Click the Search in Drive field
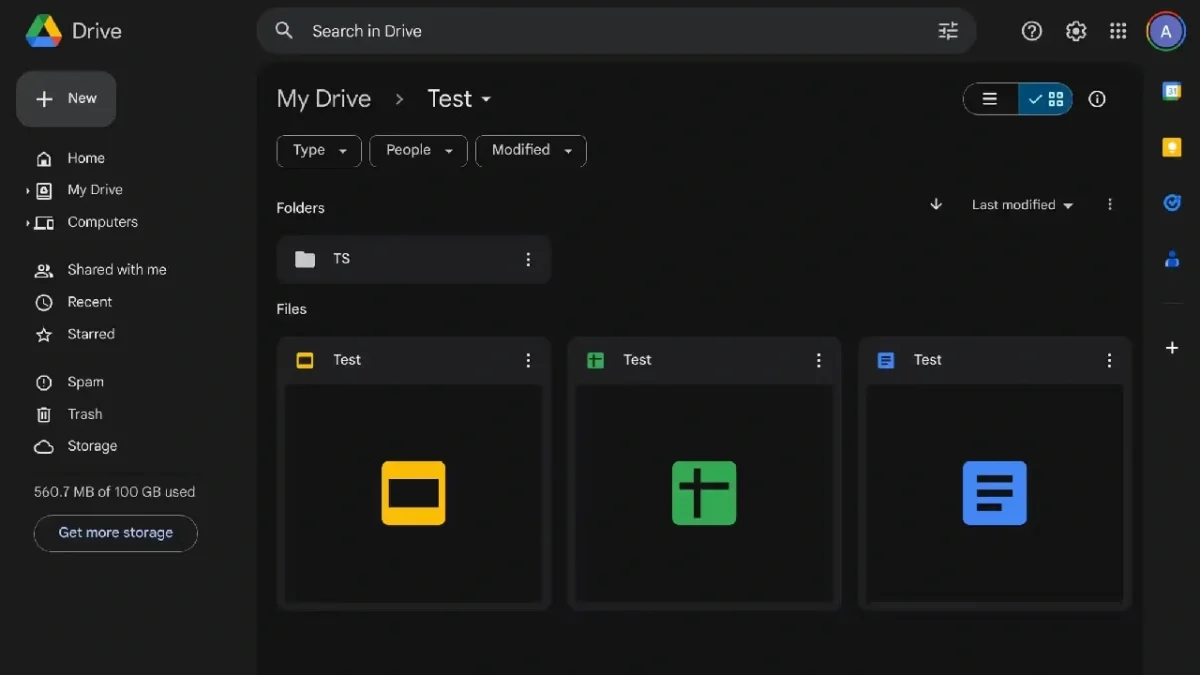The width and height of the screenshot is (1200, 675). coord(600,31)
